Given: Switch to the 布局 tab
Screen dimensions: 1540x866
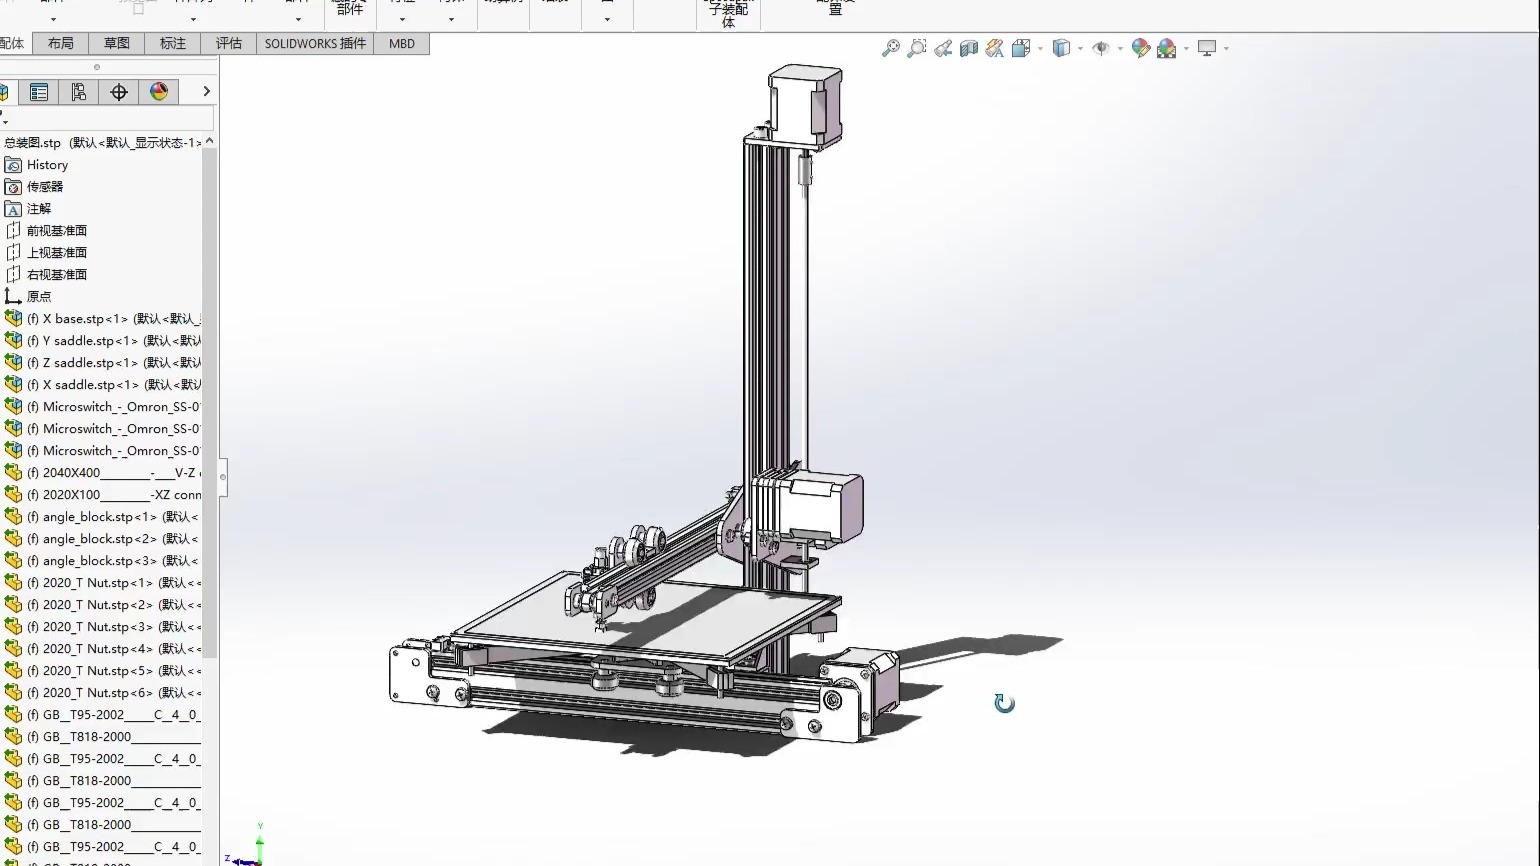Looking at the screenshot, I should coord(61,44).
